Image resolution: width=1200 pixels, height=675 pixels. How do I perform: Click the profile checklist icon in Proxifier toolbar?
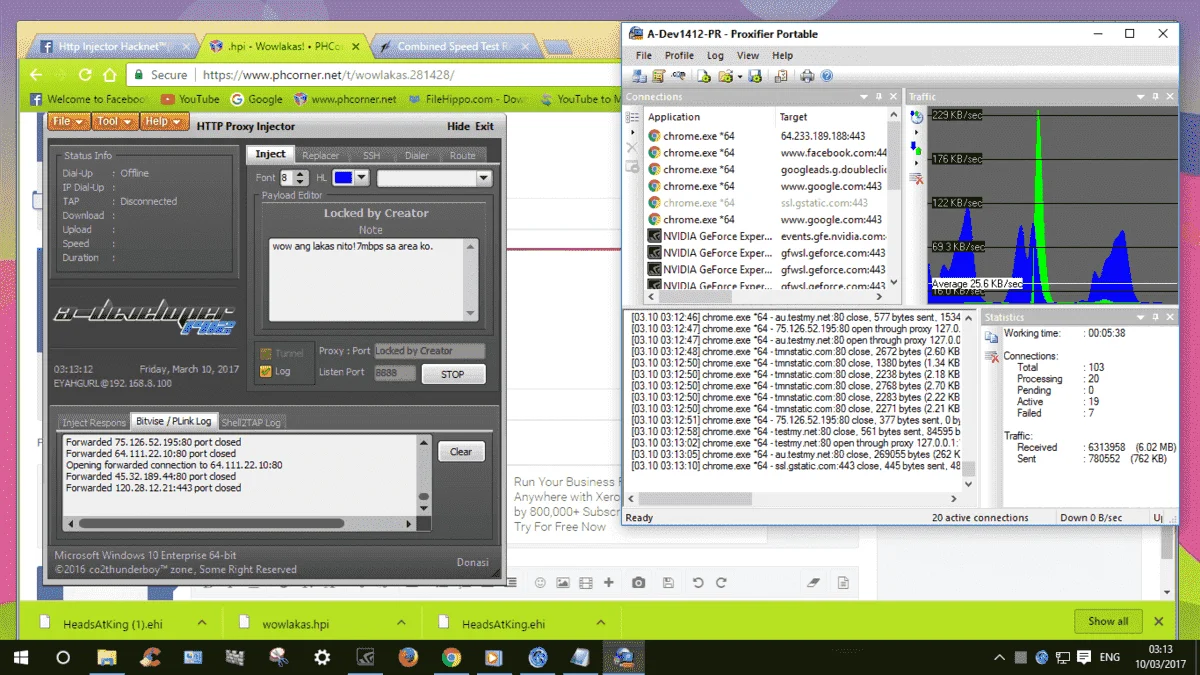coord(780,76)
